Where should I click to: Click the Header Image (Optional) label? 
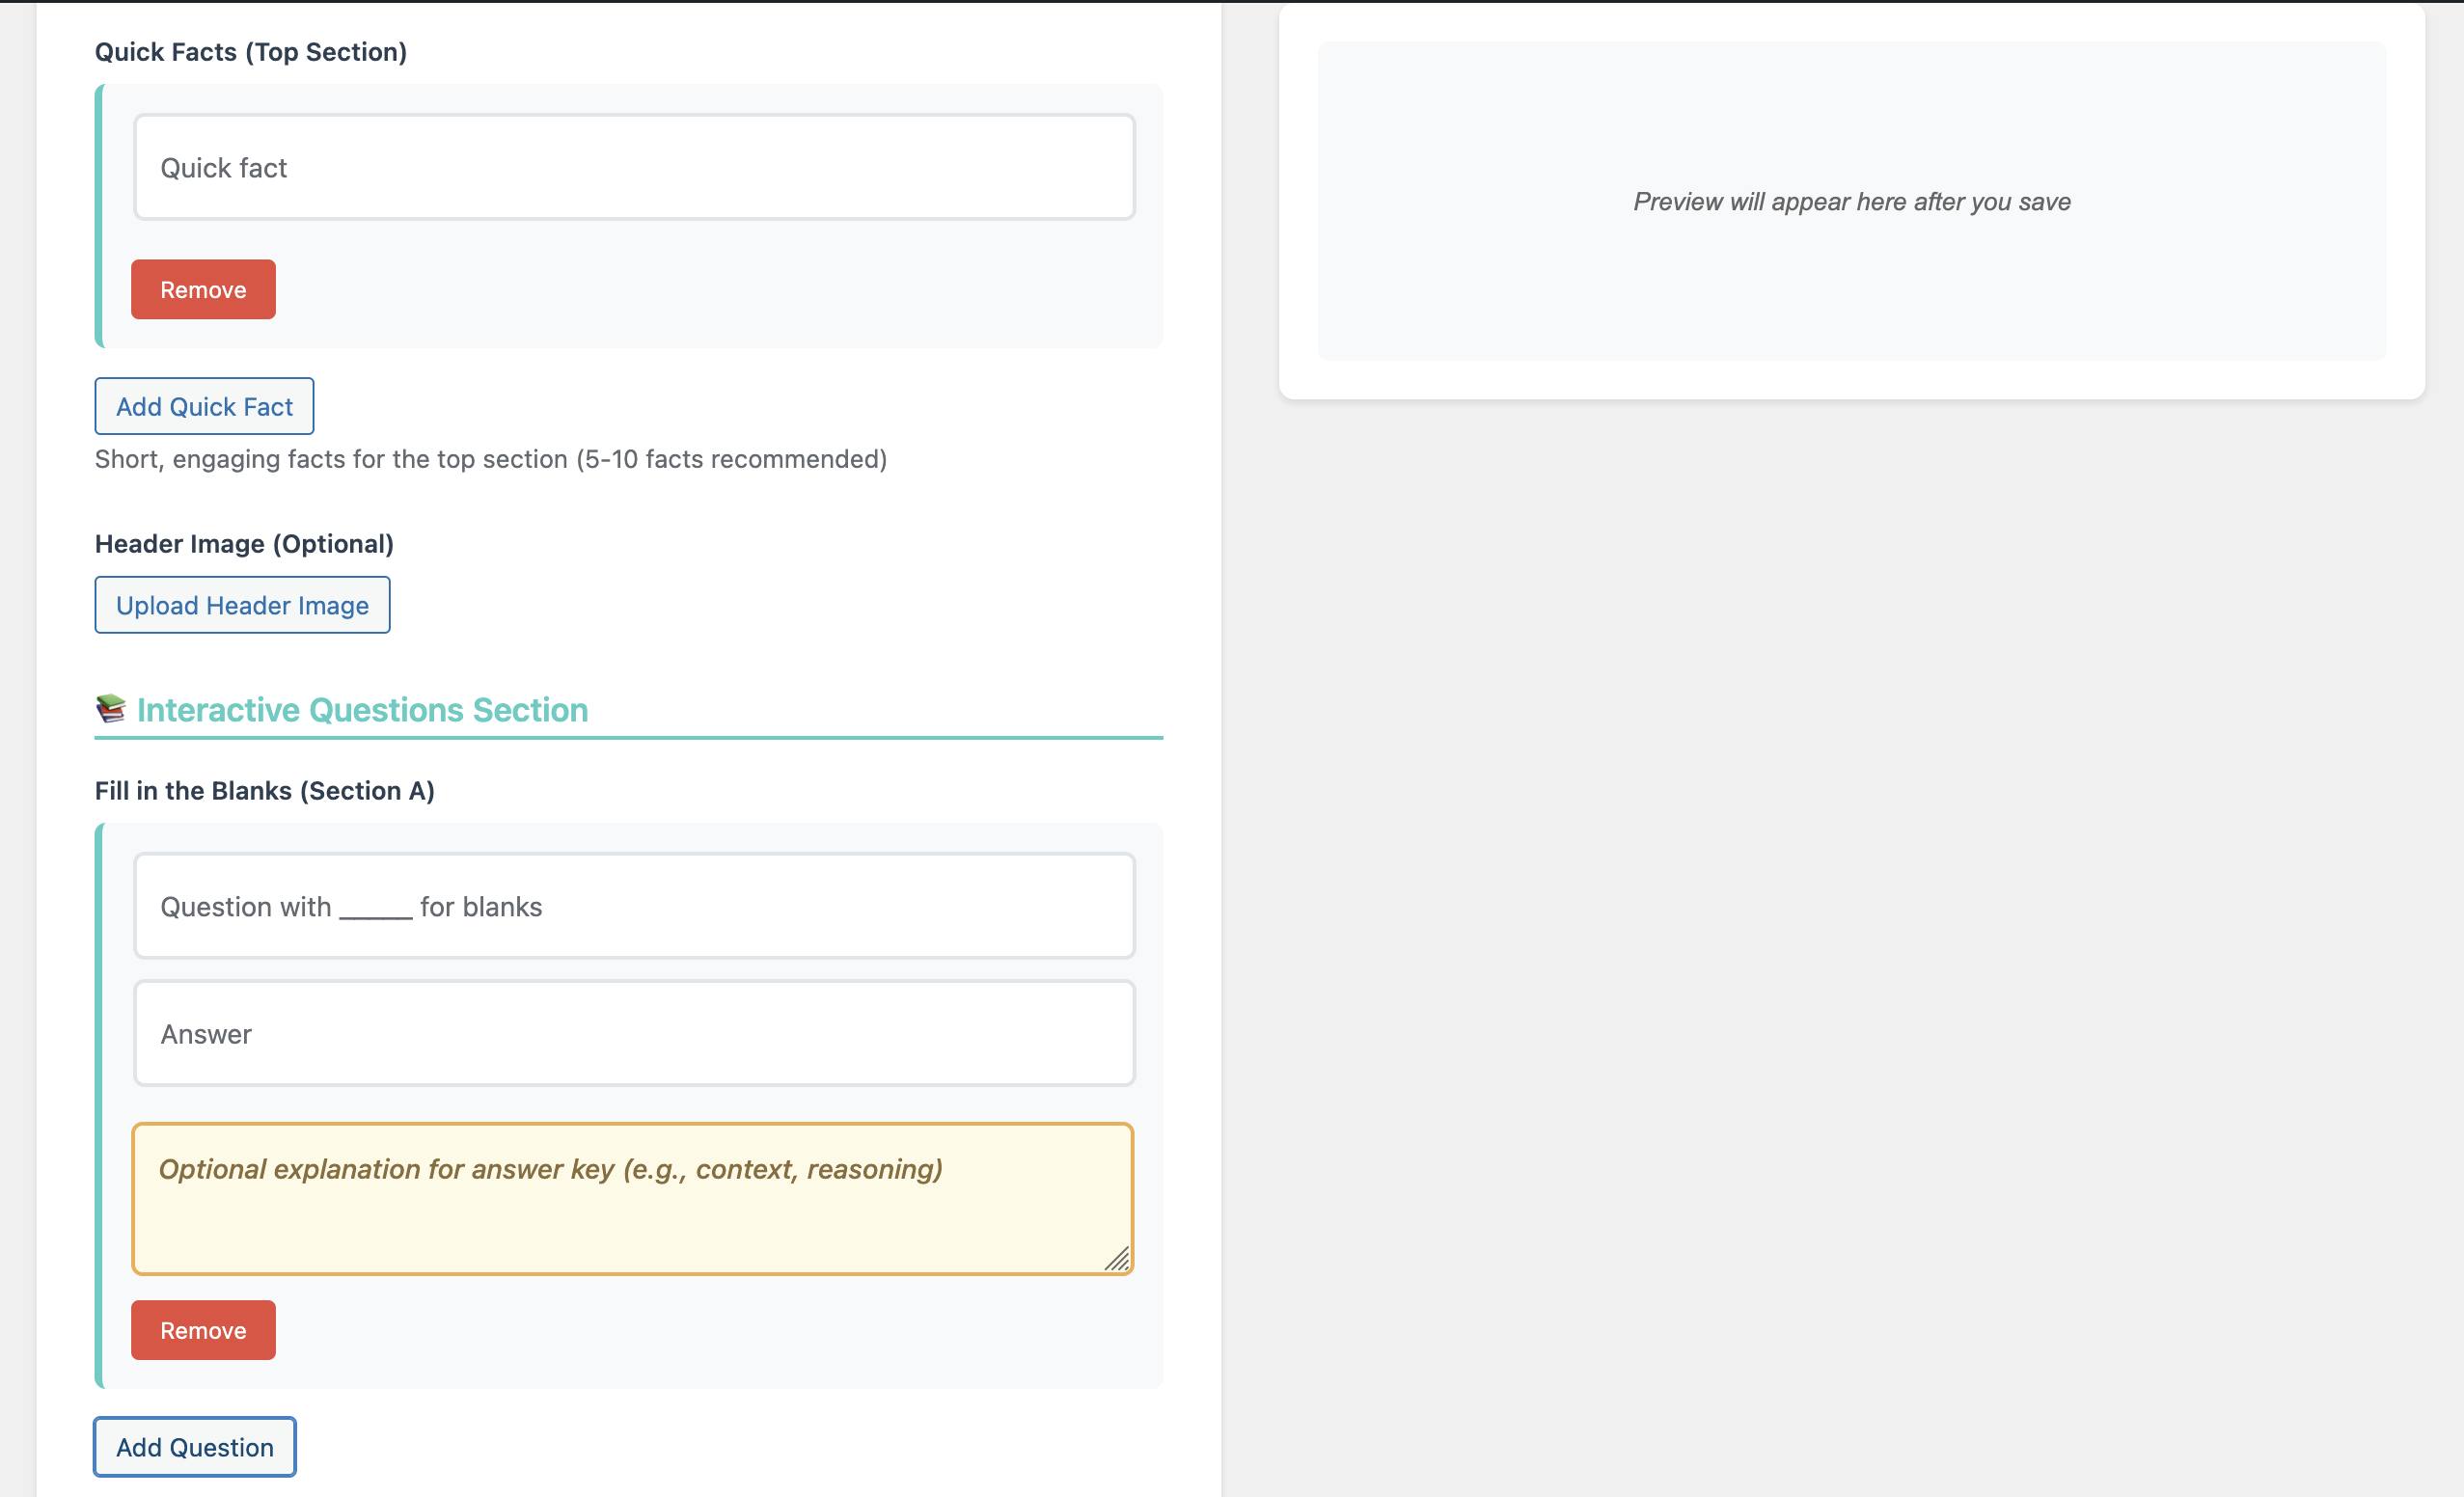click(244, 543)
